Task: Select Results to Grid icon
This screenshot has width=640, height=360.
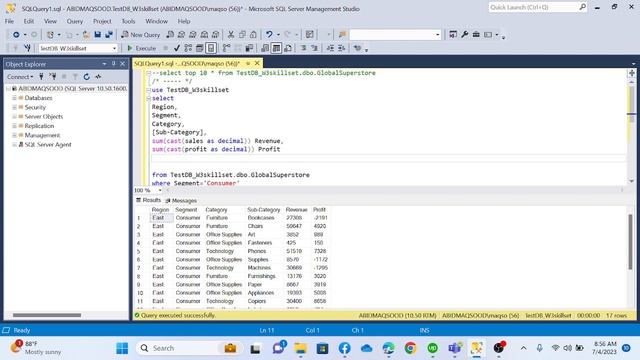Action: pos(276,48)
